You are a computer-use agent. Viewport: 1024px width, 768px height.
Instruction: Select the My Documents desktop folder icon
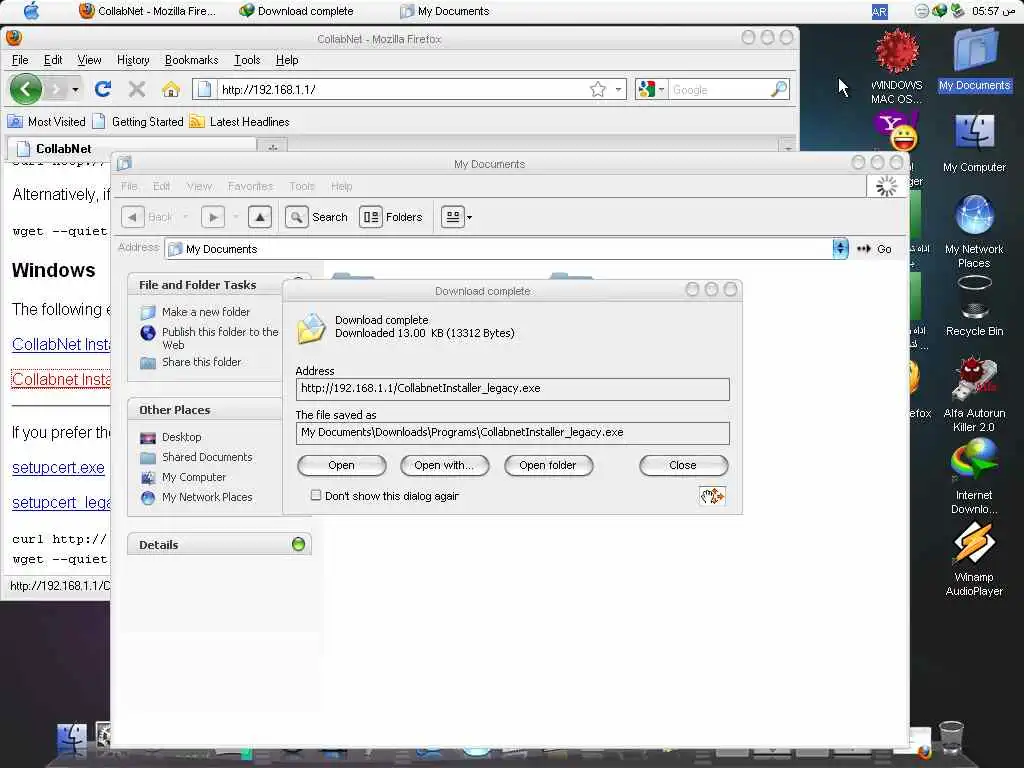pos(974,60)
